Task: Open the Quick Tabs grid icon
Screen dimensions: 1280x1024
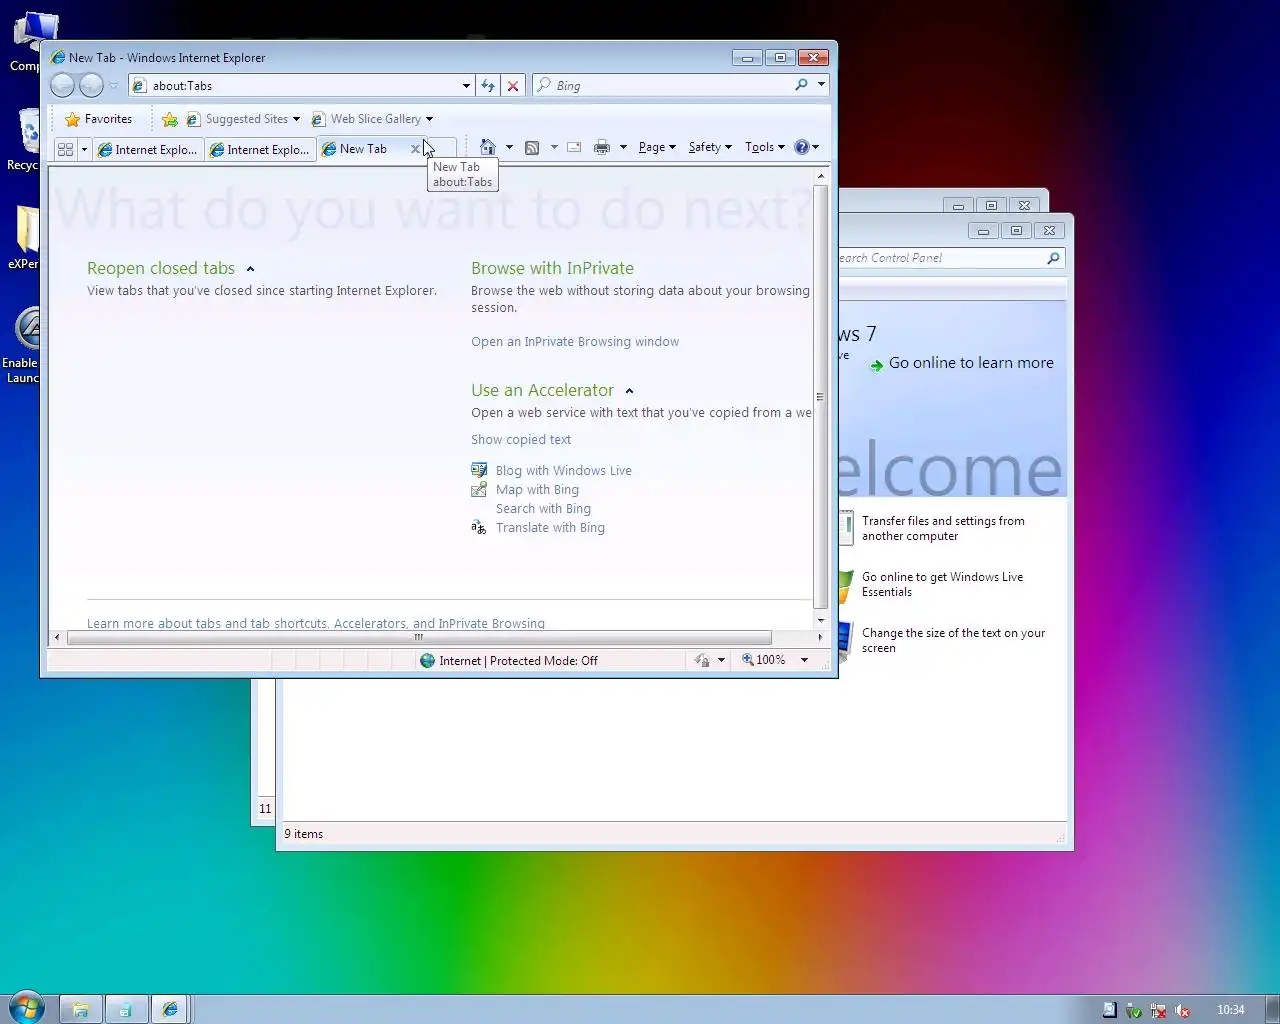Action: pos(66,149)
